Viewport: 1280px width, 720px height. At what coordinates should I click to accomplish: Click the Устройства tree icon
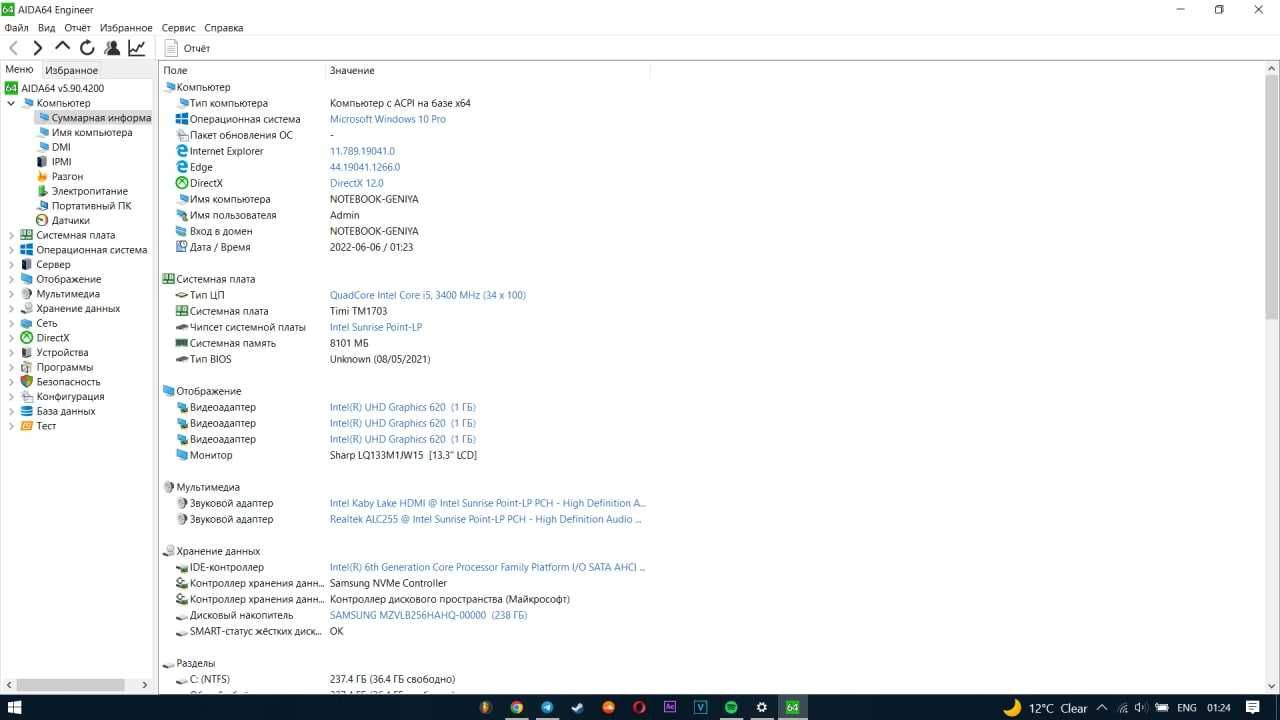[x=27, y=352]
